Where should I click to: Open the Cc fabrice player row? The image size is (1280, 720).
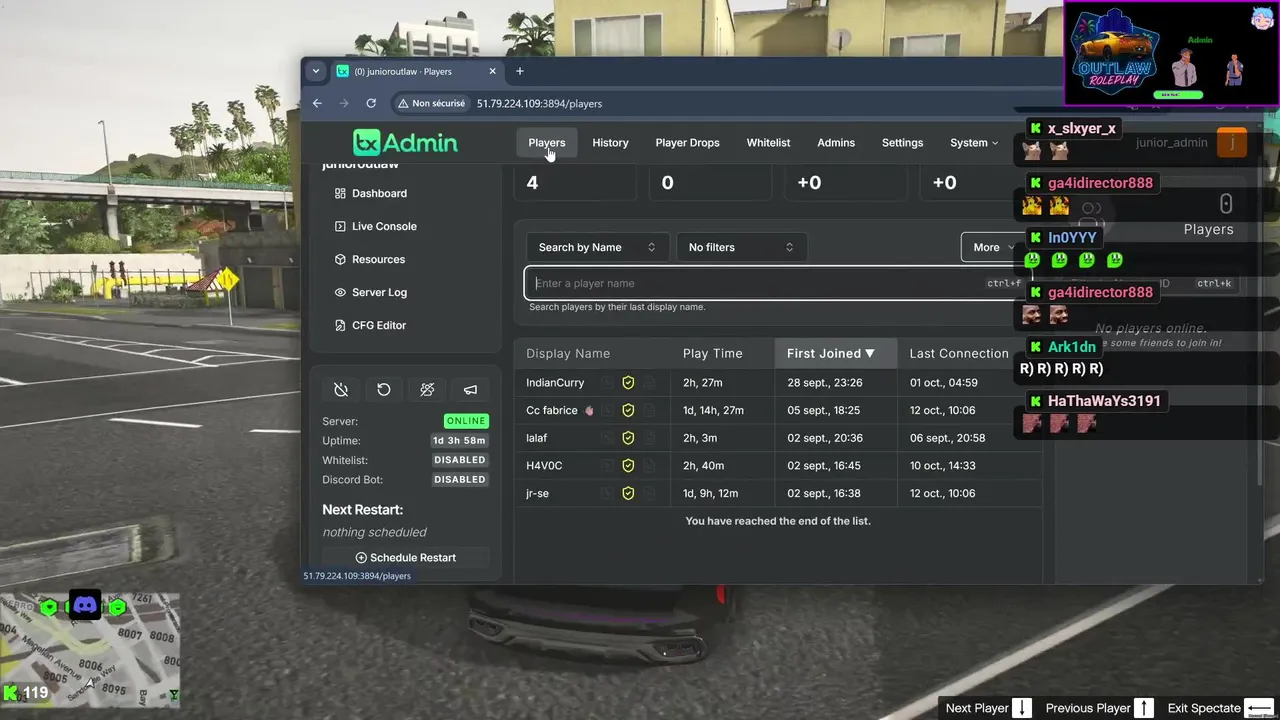tap(778, 410)
